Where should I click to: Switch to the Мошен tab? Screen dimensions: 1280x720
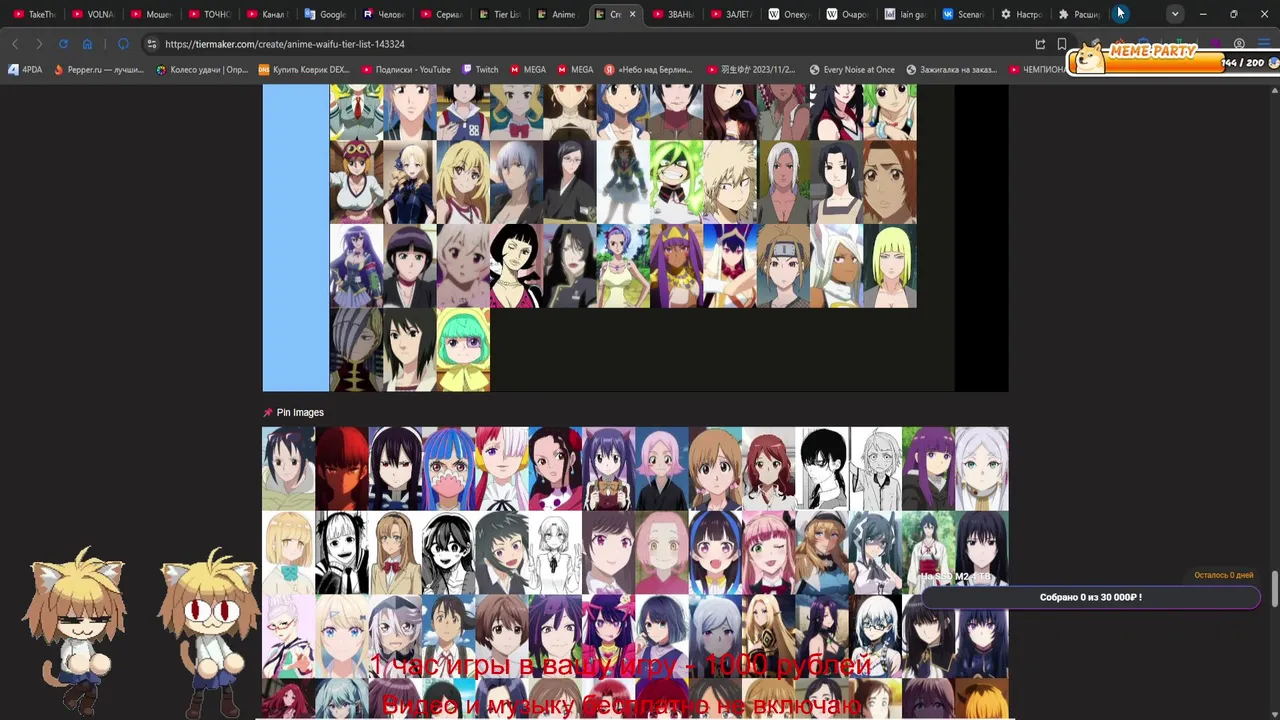(x=151, y=14)
